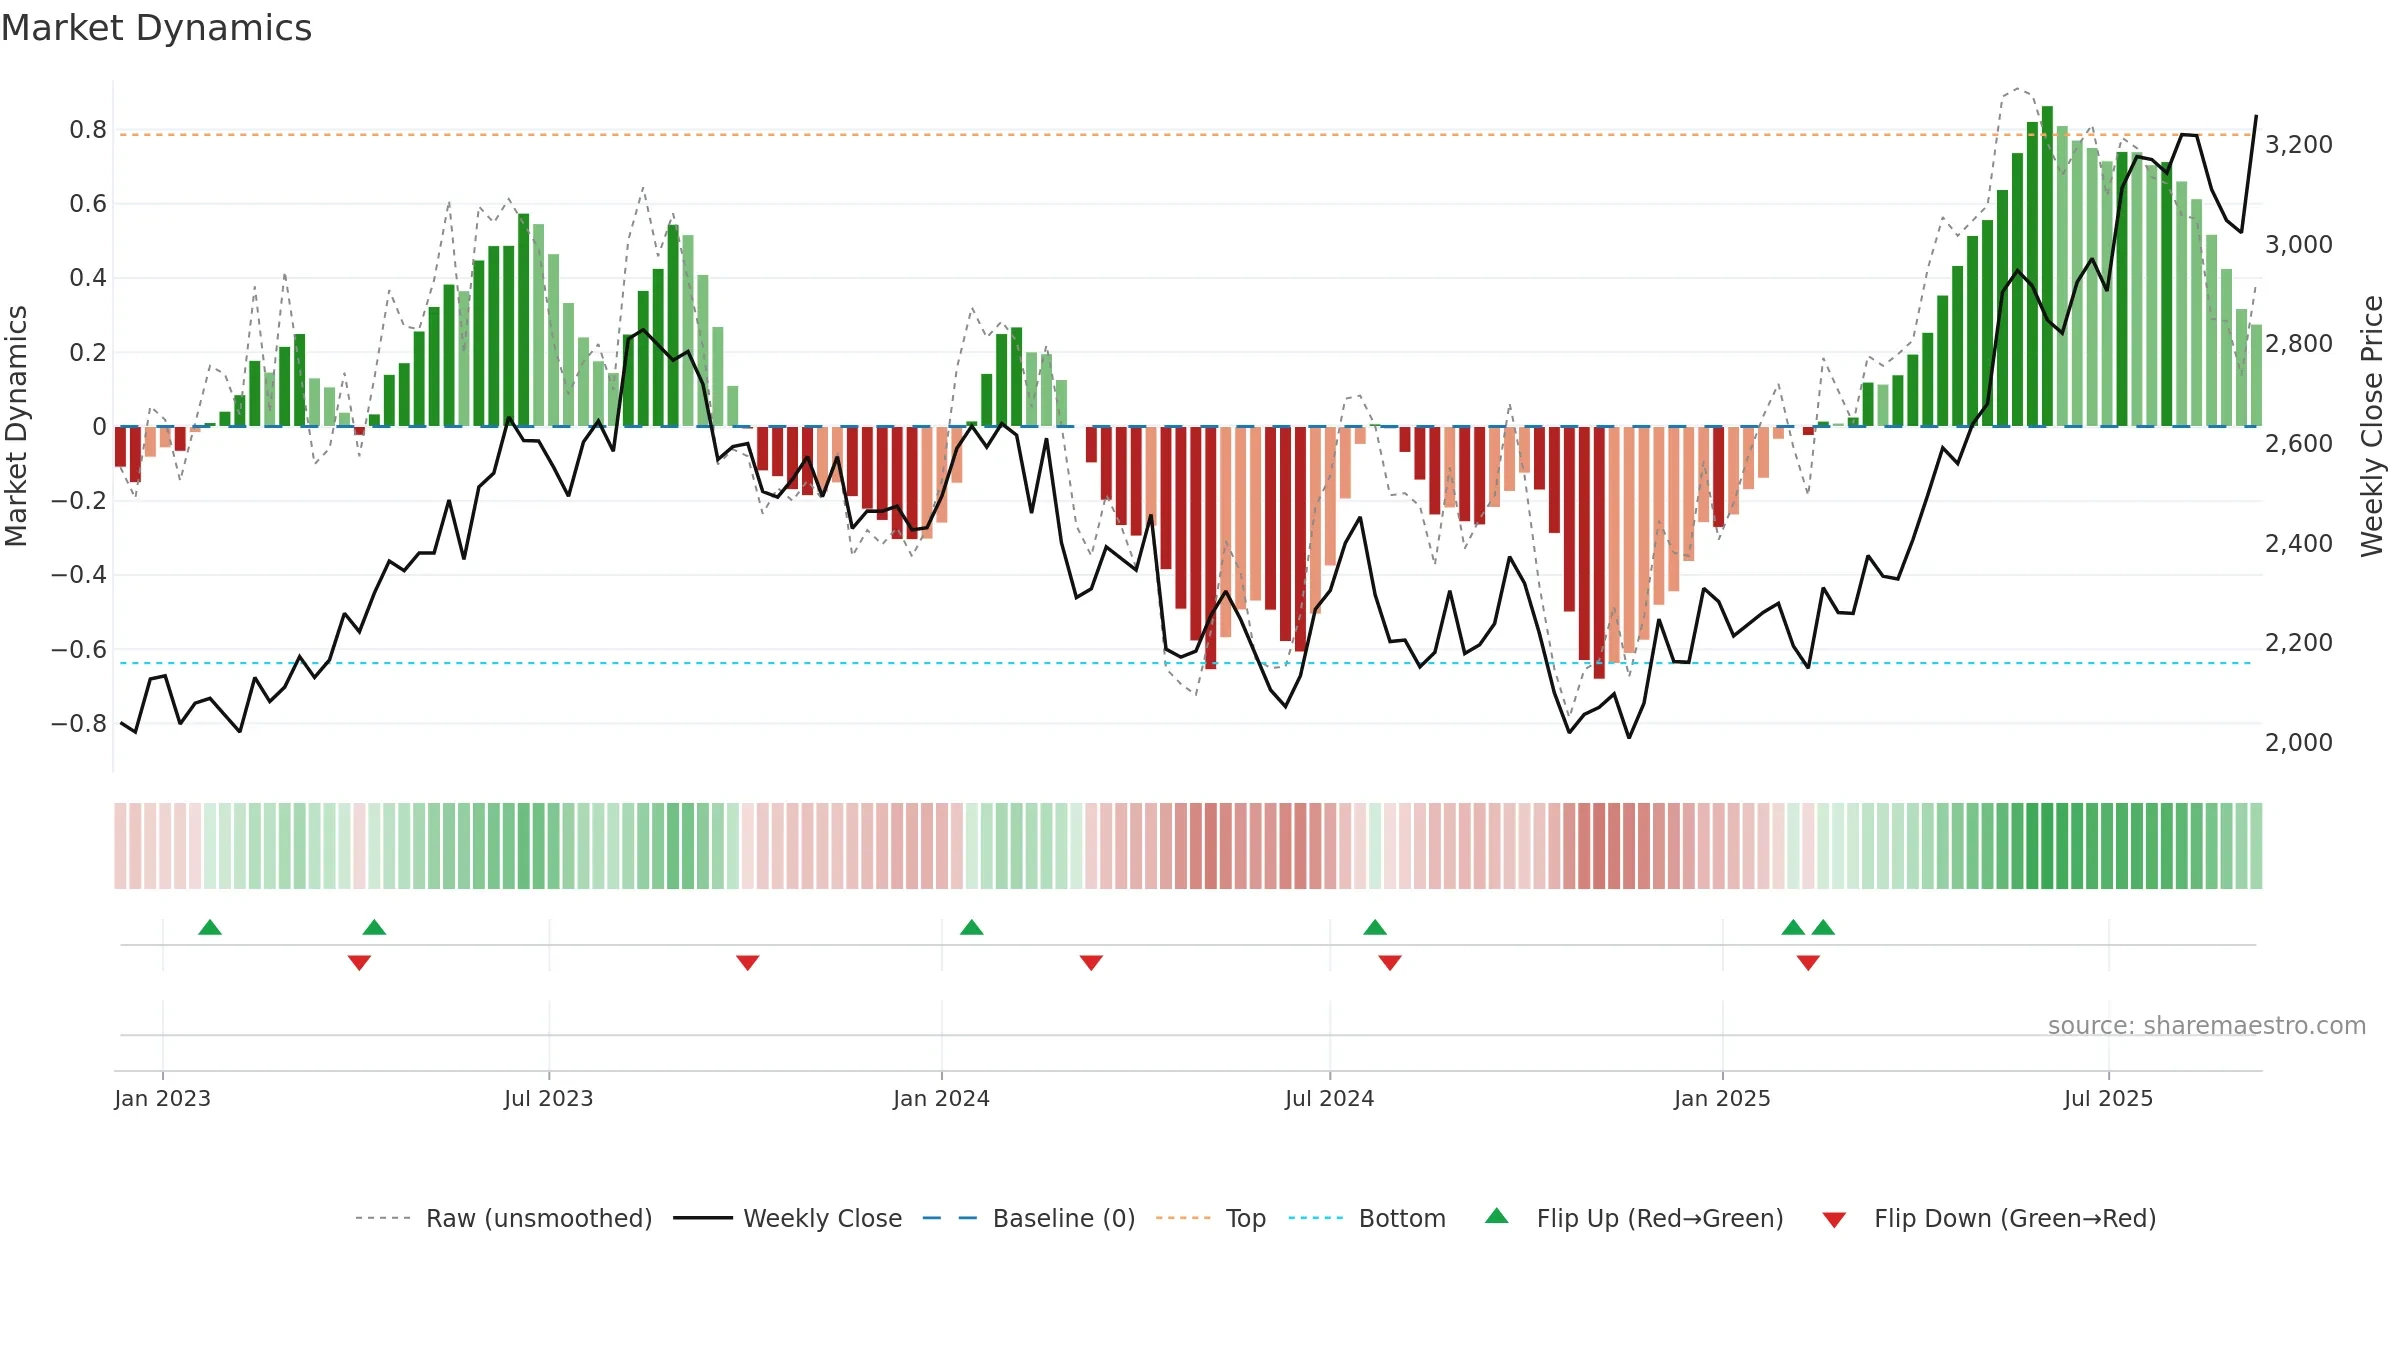Click the 2,400 price tick label
Screen dimensions: 2400x1350
coord(2299,544)
